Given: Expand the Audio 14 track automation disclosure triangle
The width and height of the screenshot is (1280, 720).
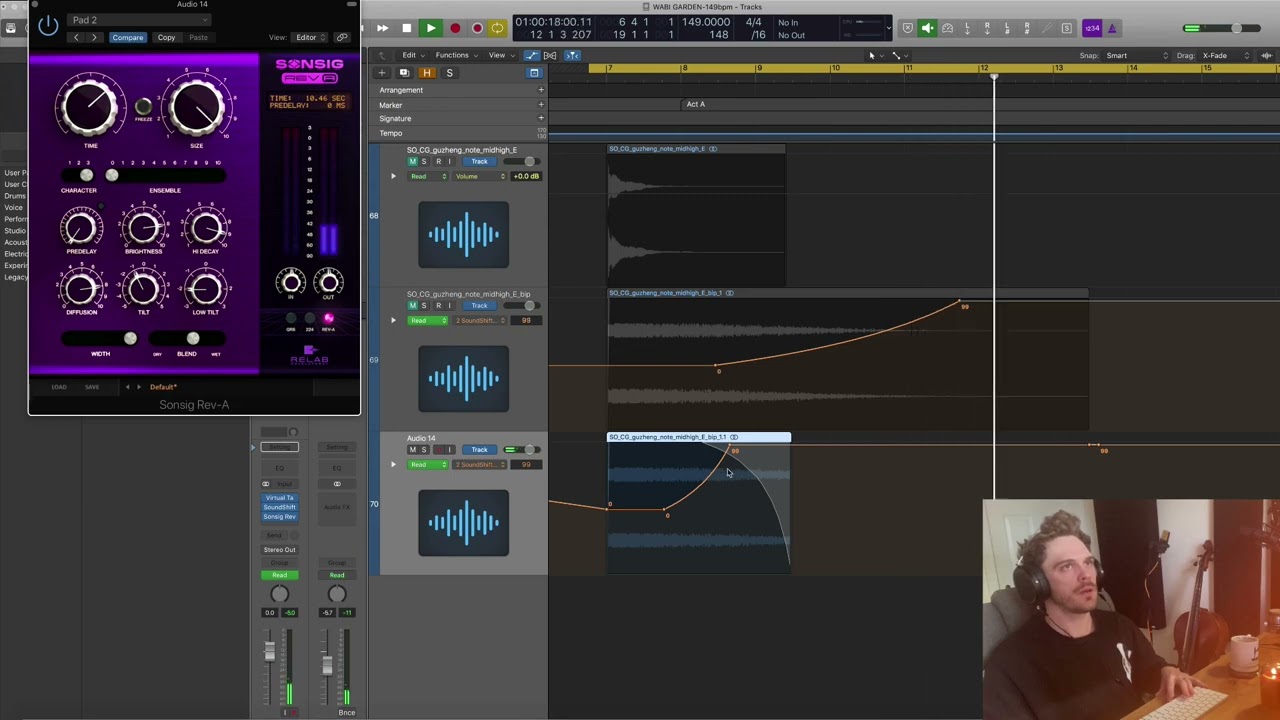Looking at the screenshot, I should click(x=393, y=464).
